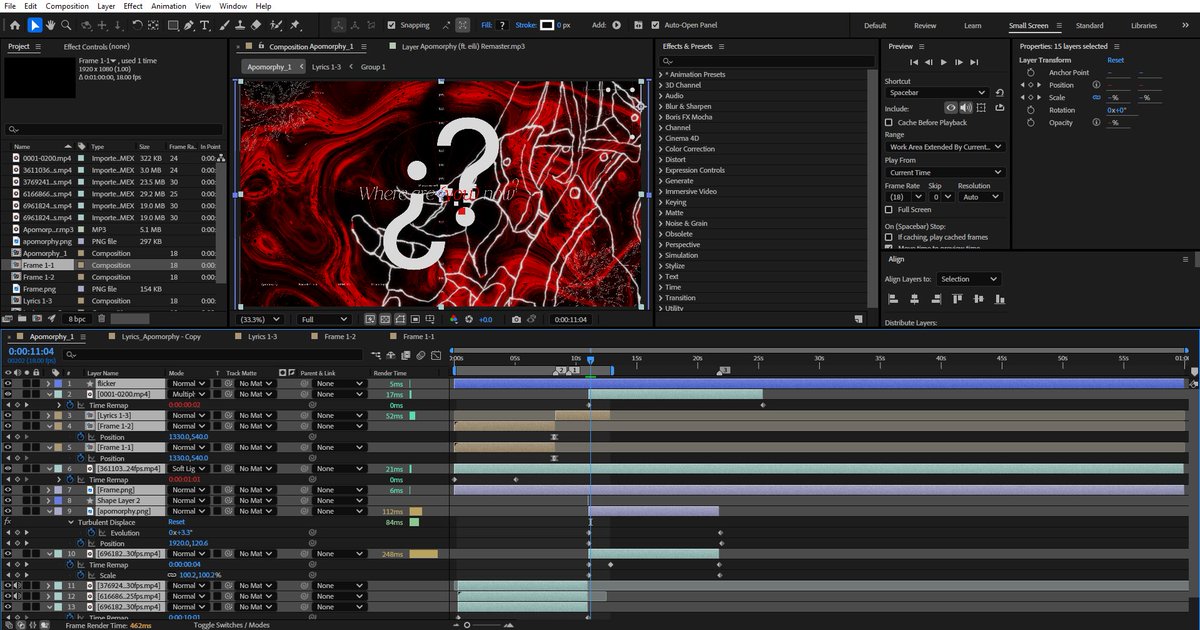1200x630 pixels.
Task: Open the Work Area Extended By Current range dropdown
Action: (944, 147)
